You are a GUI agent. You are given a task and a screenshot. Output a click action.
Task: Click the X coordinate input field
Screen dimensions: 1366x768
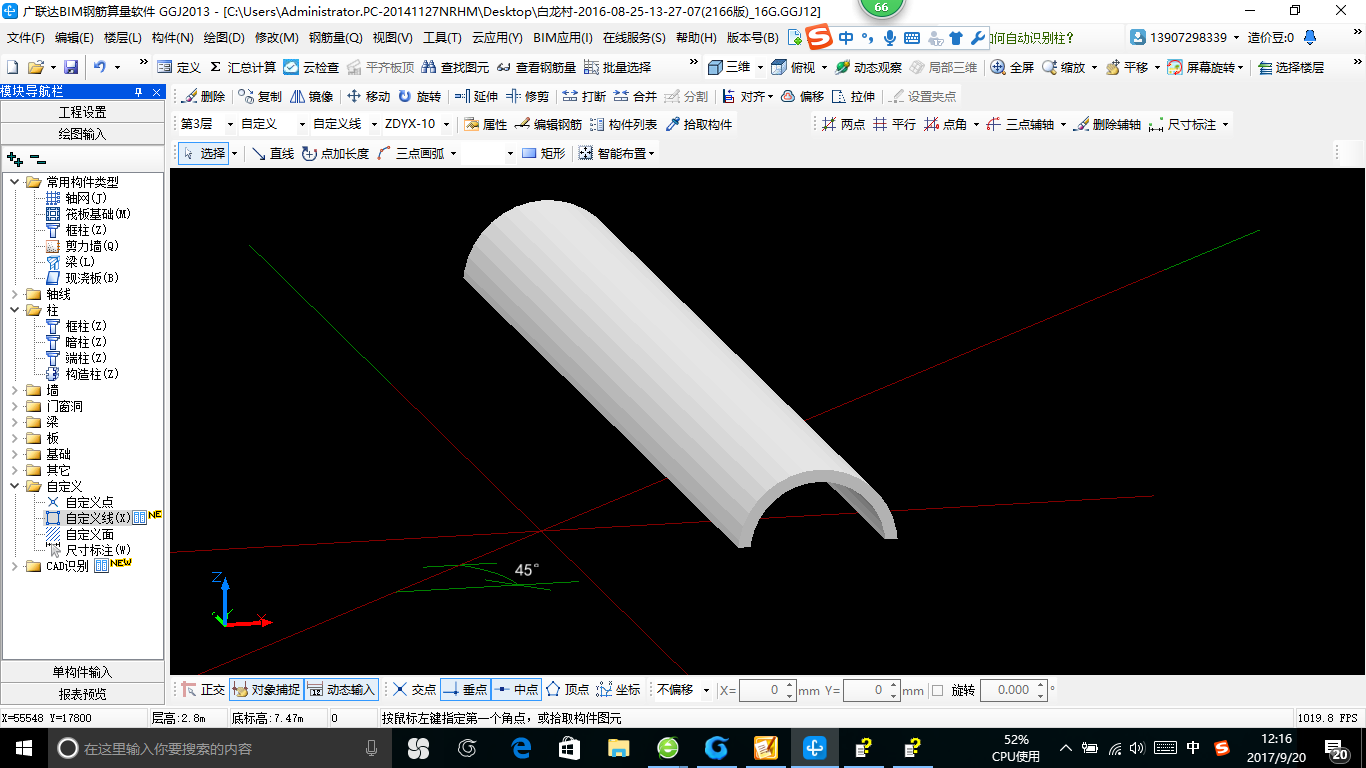(761, 690)
